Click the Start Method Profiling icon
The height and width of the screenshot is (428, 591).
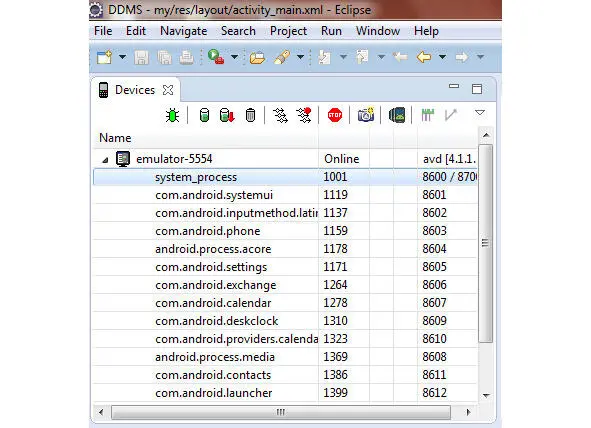click(304, 115)
